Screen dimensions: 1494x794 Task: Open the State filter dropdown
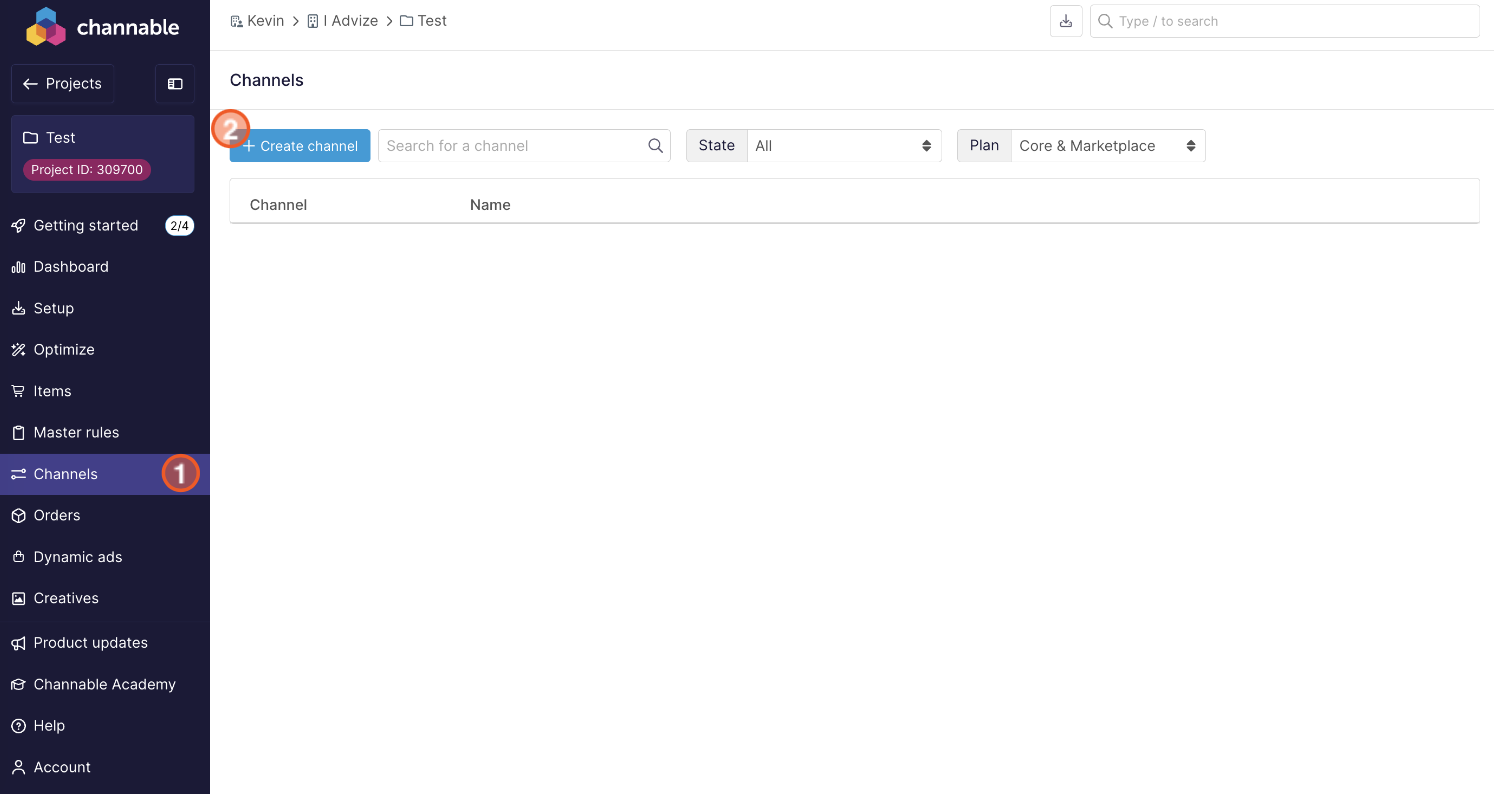point(843,146)
